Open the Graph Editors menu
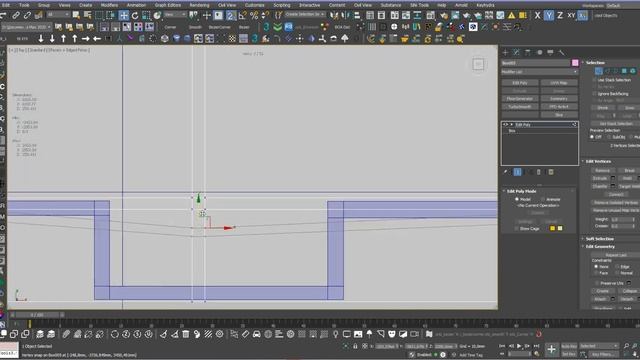The image size is (640, 360). coord(167,5)
